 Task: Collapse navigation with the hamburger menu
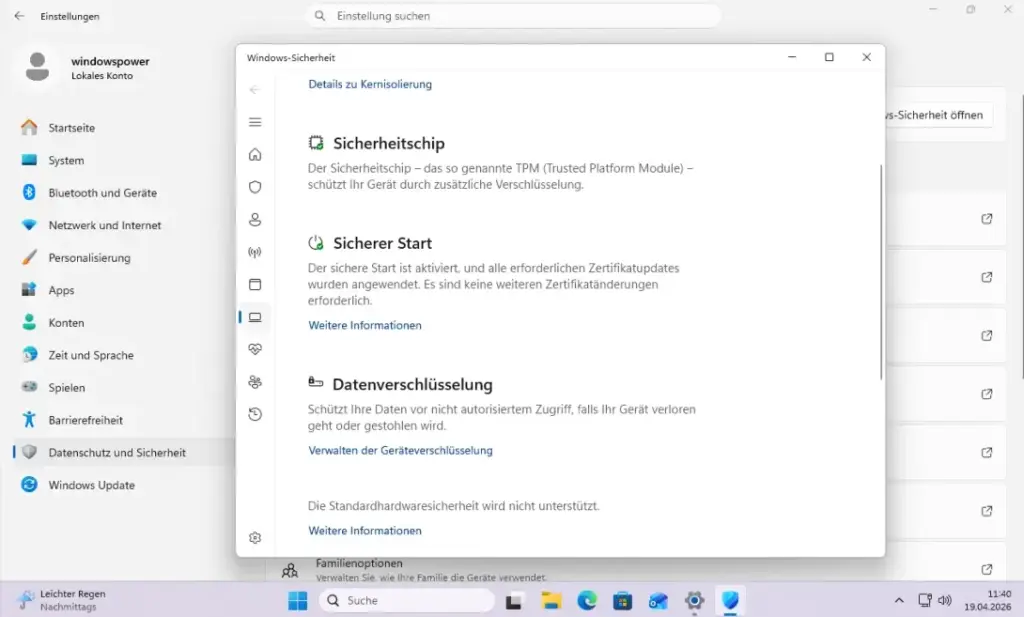[x=255, y=121]
